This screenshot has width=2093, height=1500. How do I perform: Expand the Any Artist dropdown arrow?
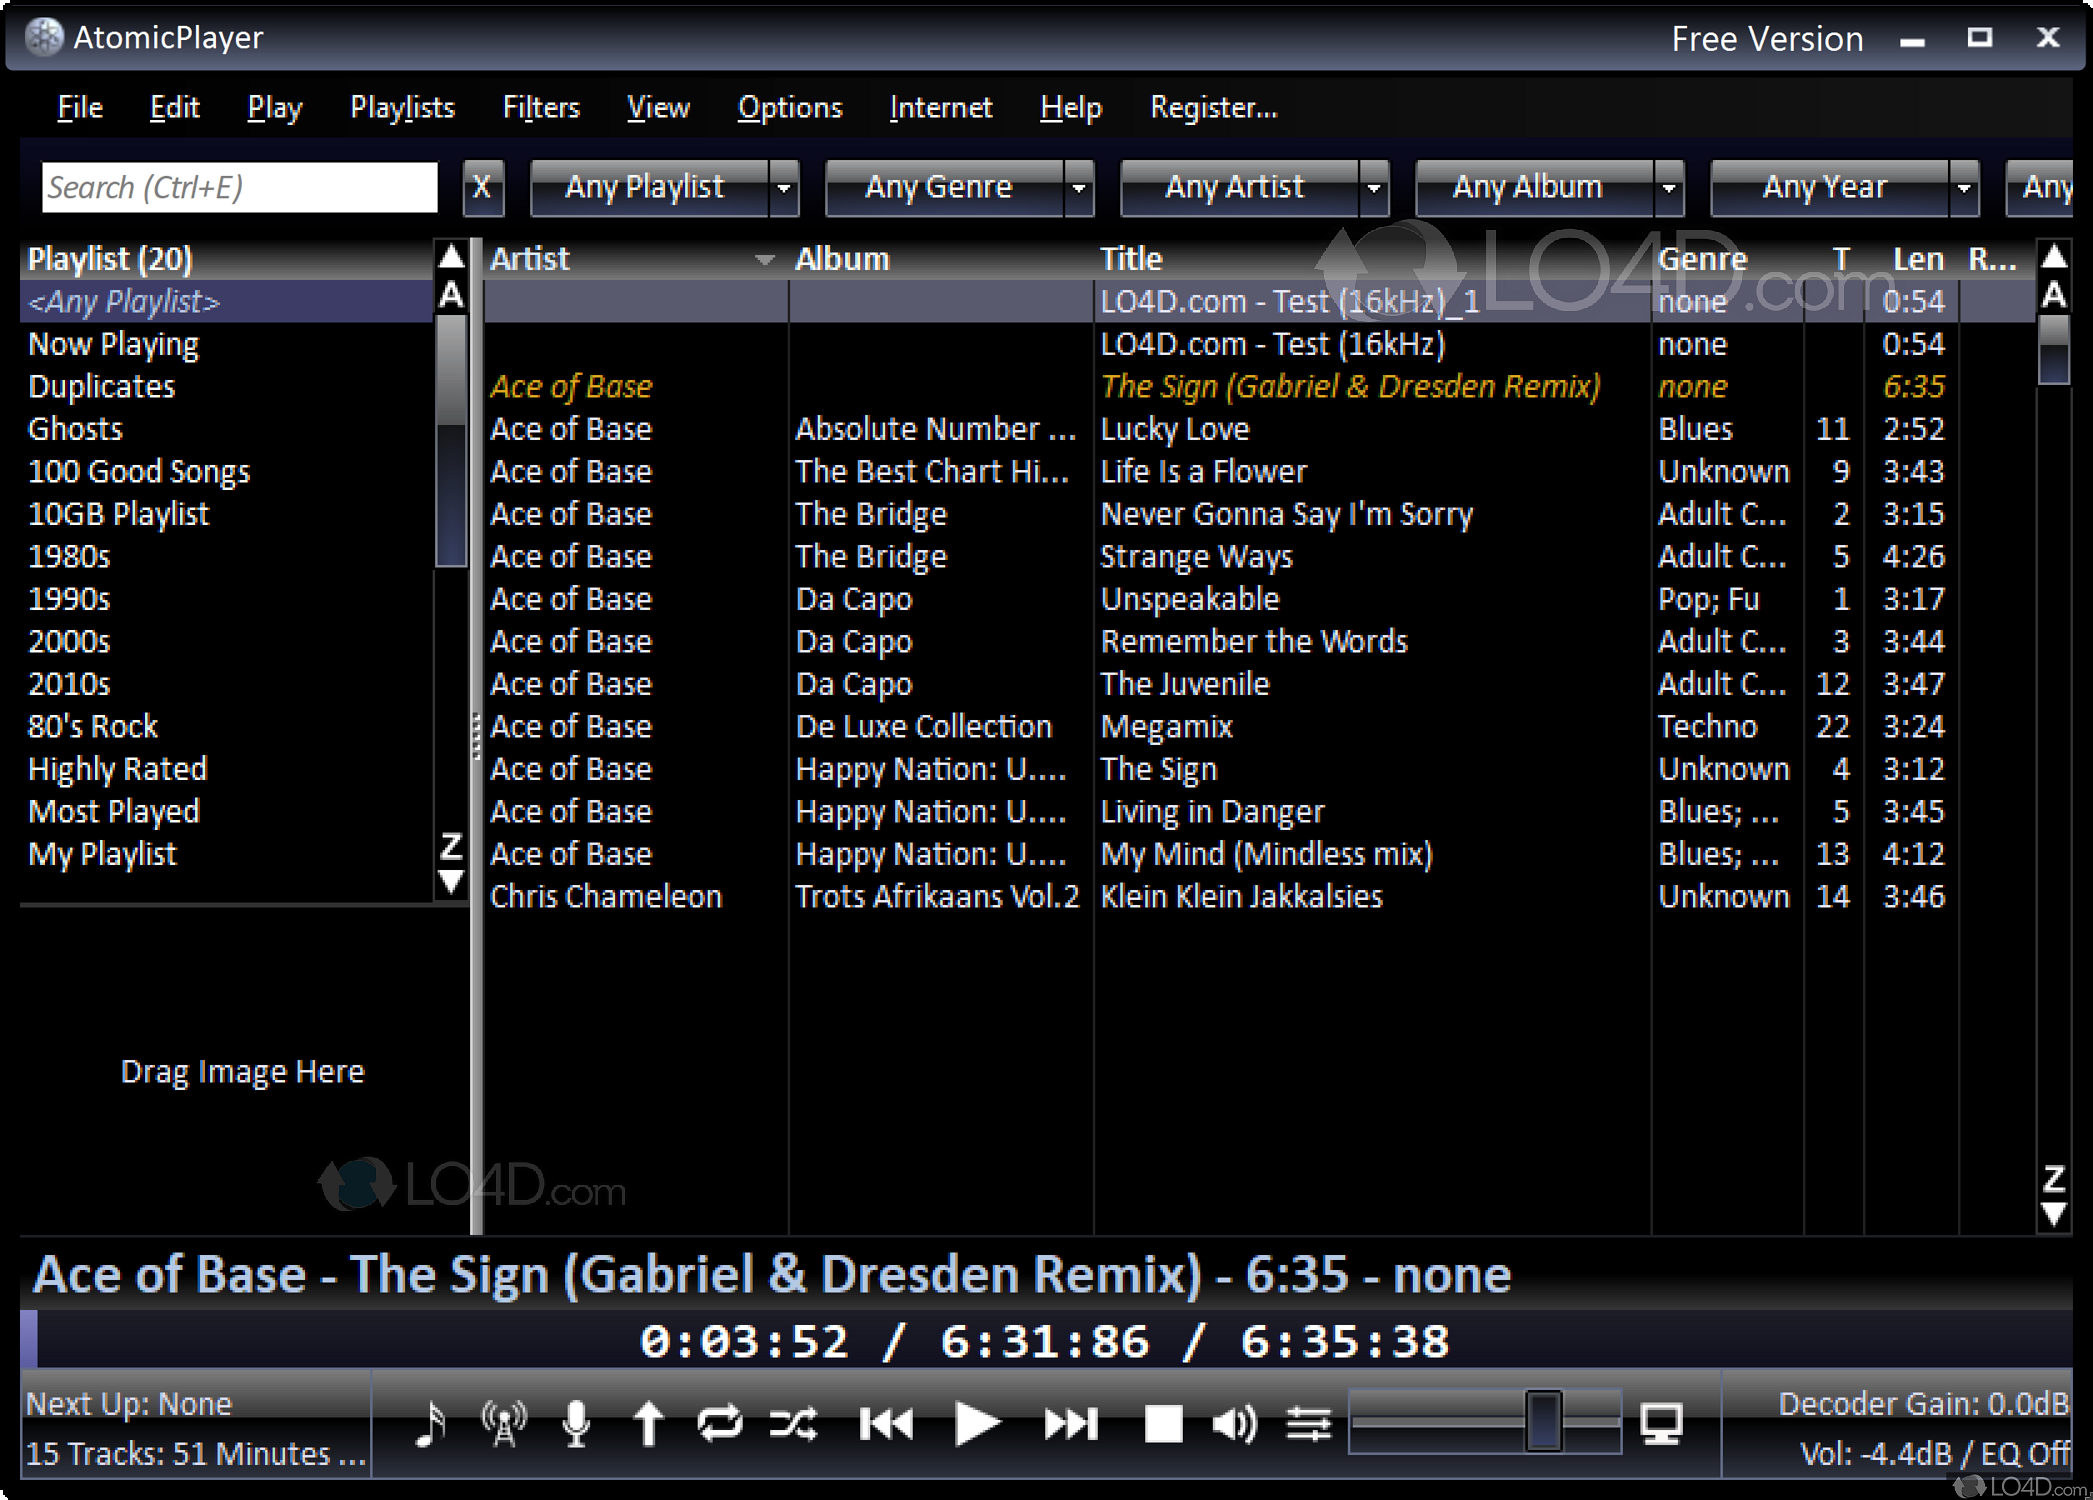[1374, 187]
